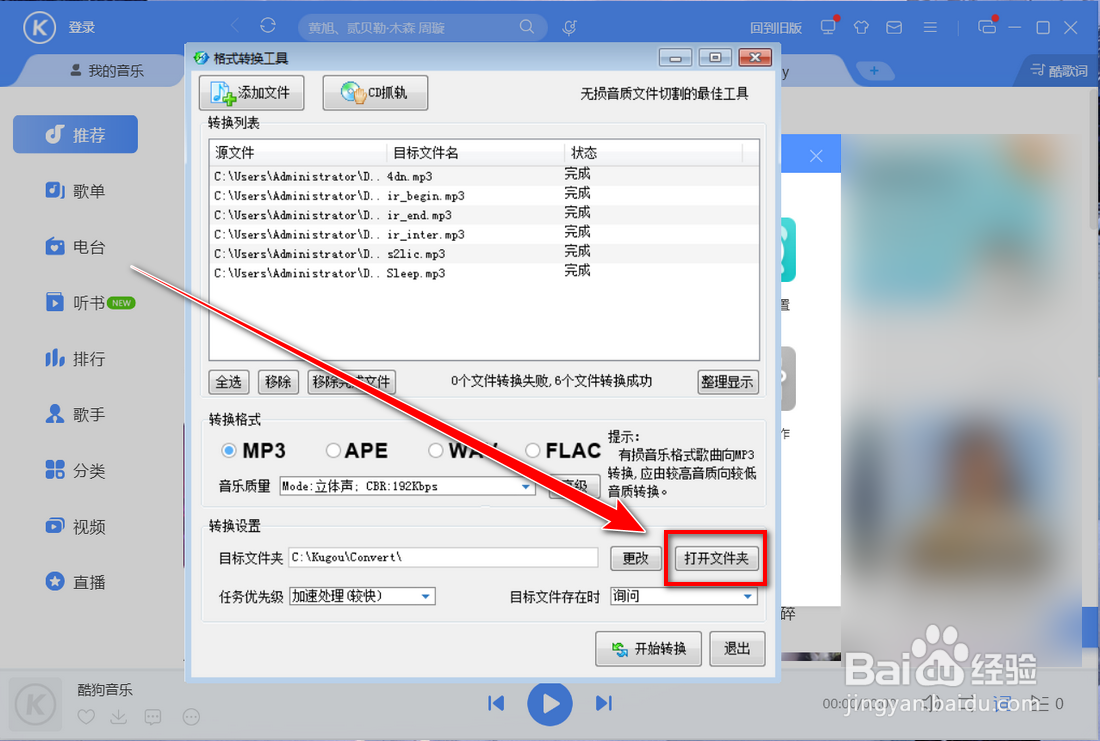
Task: Click the search magnifier icon
Action: 527,27
